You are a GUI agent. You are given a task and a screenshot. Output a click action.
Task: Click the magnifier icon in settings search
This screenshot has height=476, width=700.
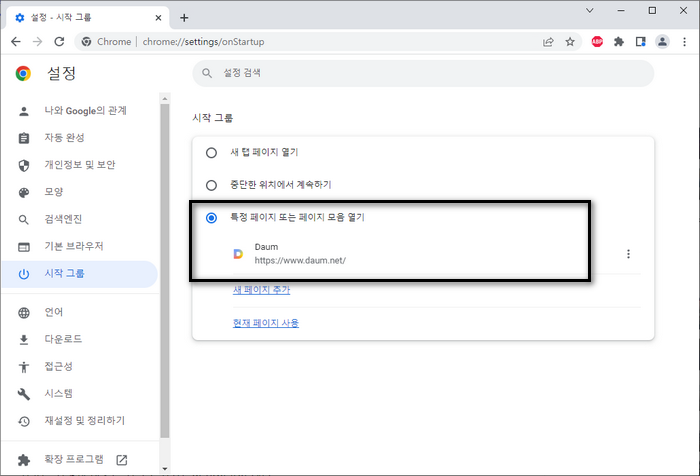207,73
